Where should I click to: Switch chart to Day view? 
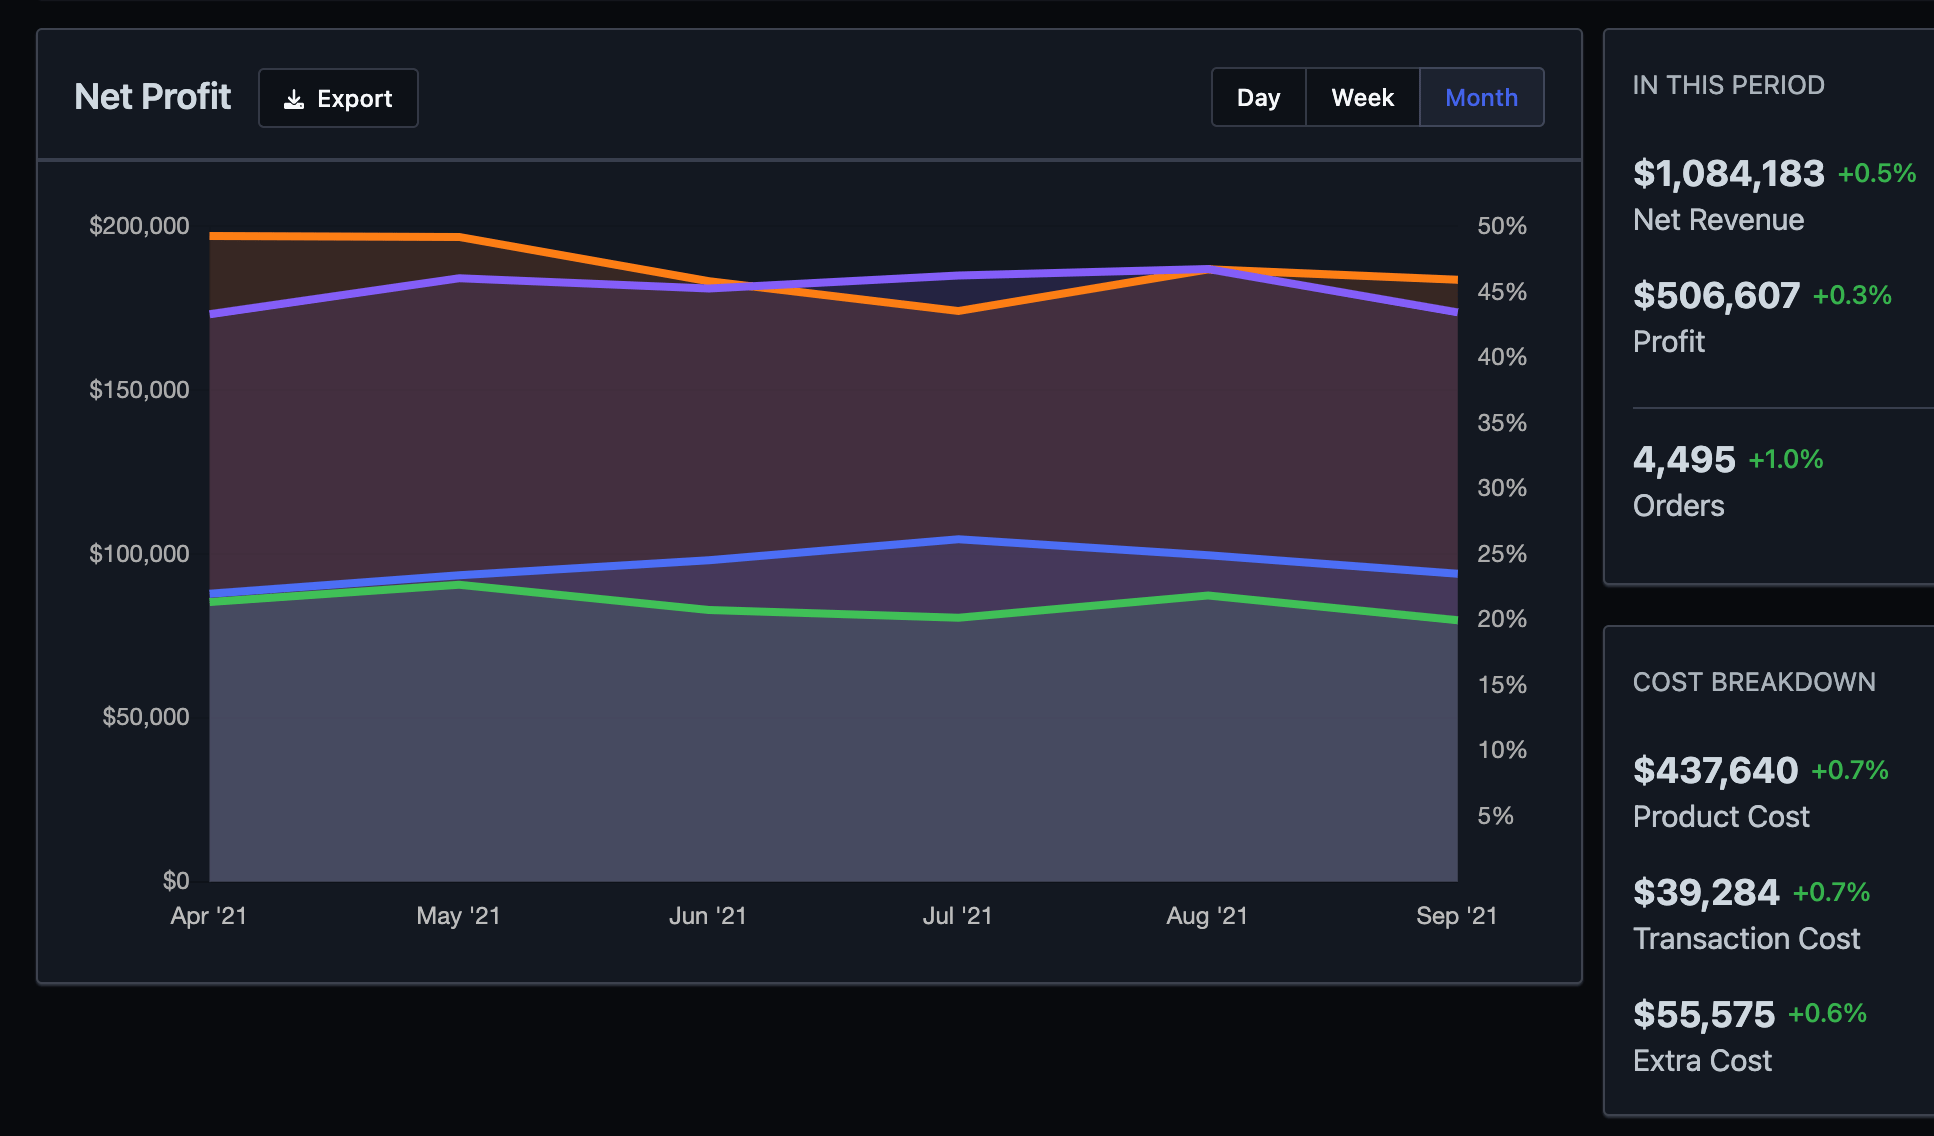click(1258, 98)
